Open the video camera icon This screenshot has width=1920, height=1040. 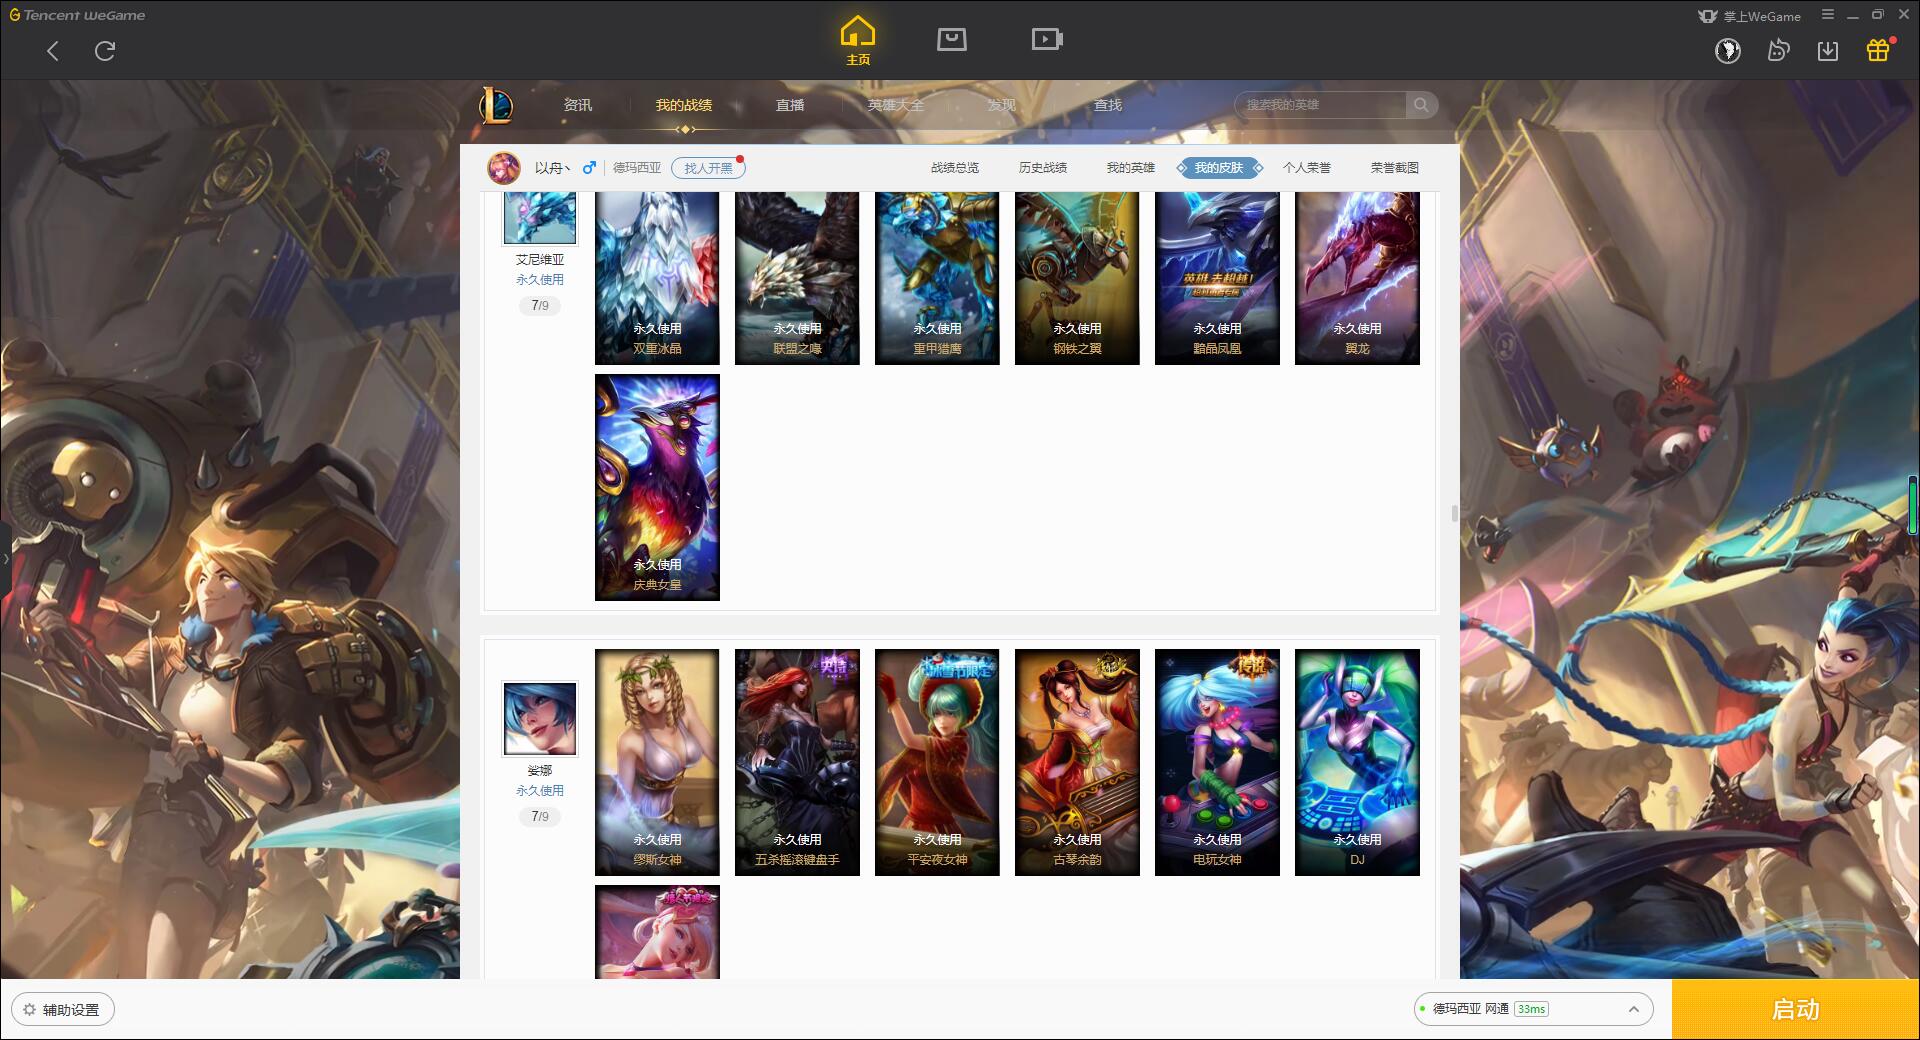click(1047, 40)
